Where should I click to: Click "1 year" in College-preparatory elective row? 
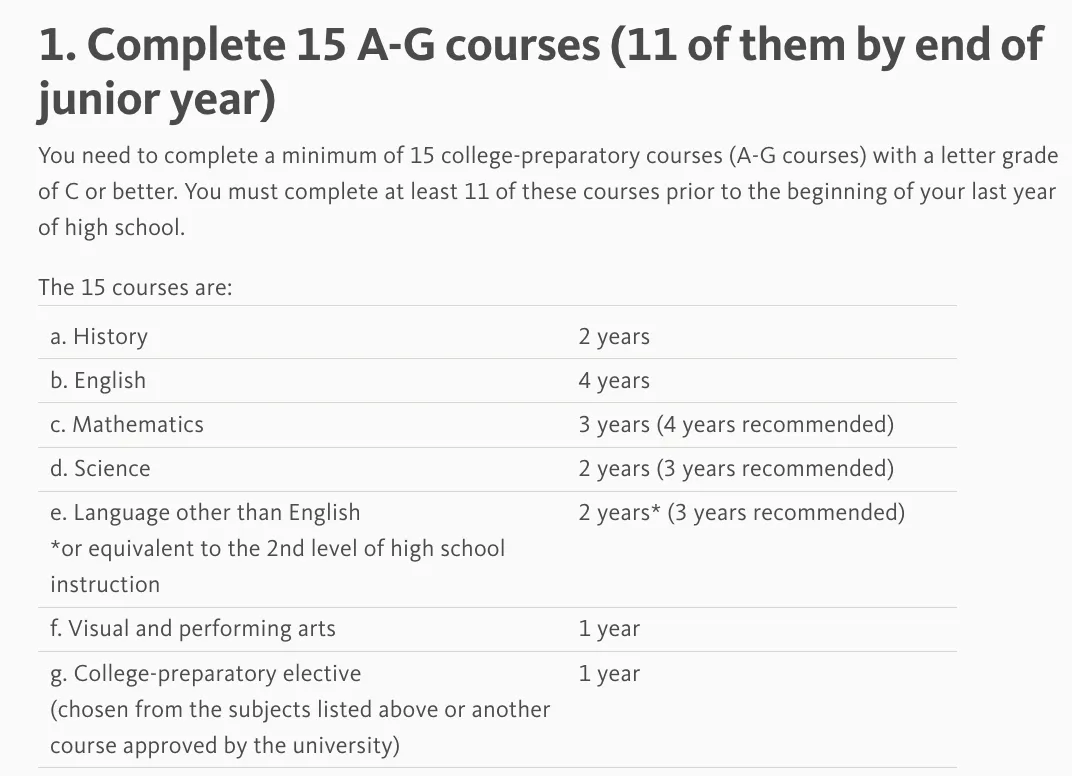click(x=608, y=673)
